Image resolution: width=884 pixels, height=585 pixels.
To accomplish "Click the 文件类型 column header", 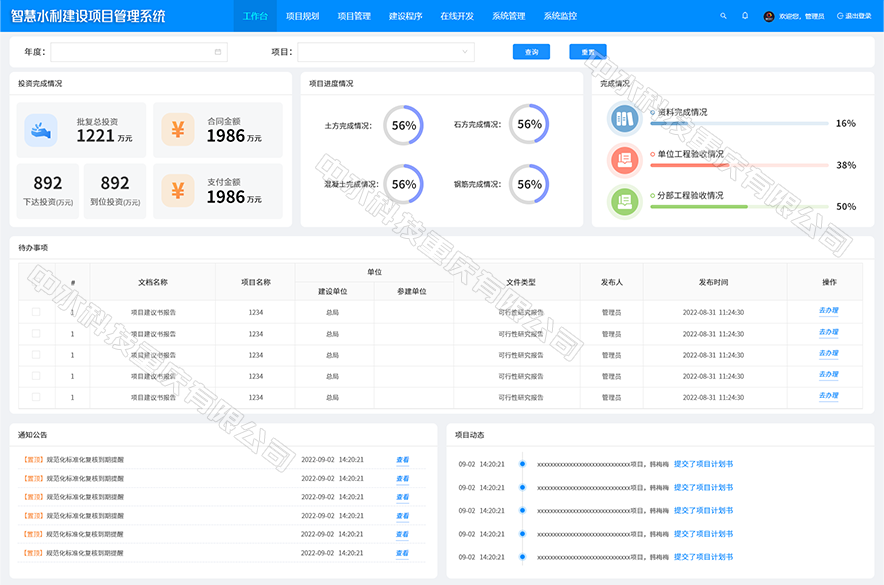I will (521, 282).
